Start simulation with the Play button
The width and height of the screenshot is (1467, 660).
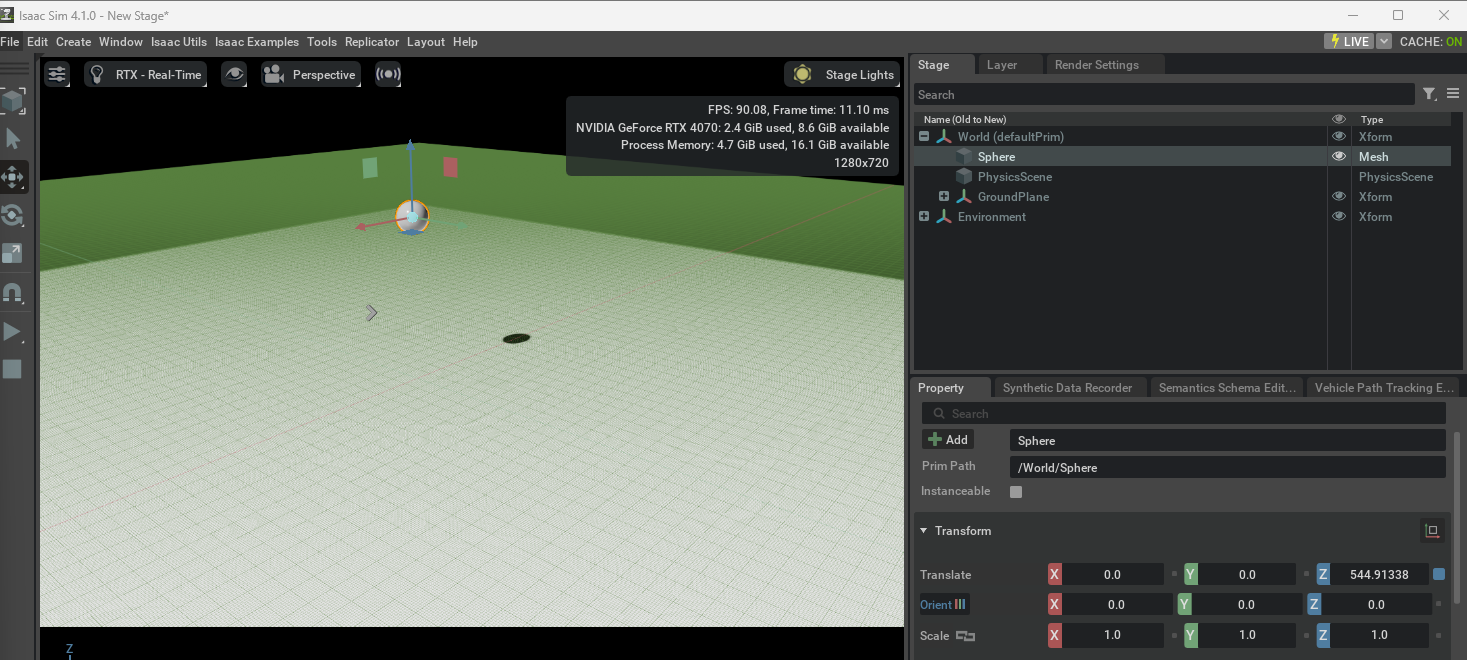click(x=12, y=331)
